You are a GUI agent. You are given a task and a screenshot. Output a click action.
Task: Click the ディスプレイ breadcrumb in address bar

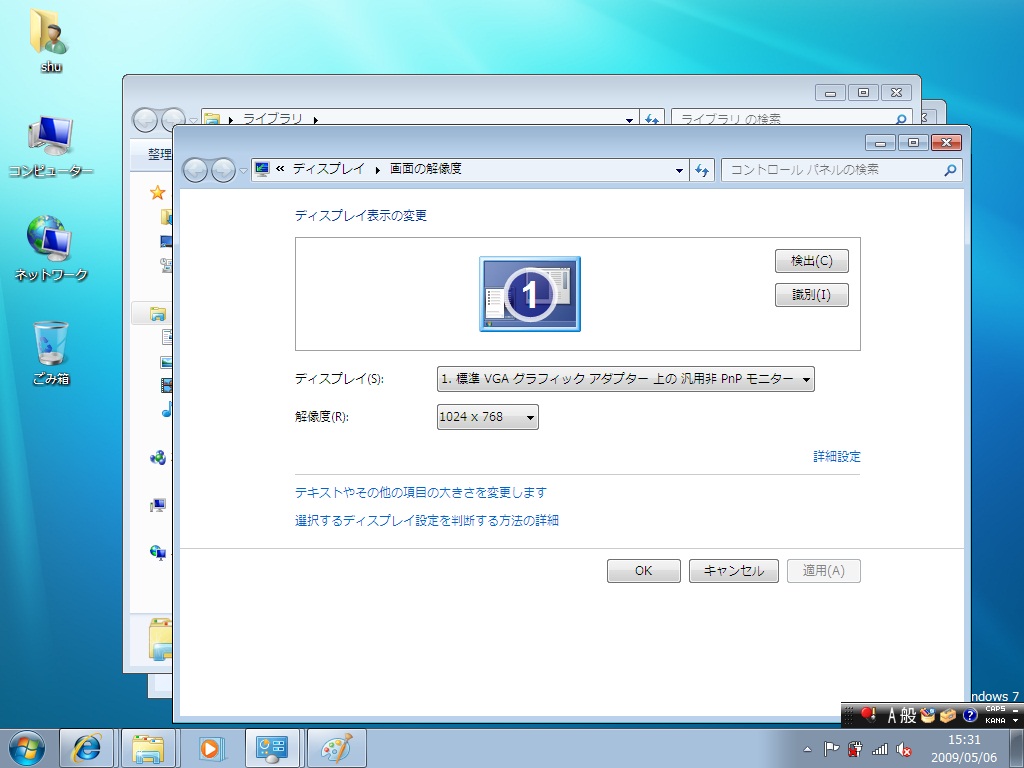tap(328, 169)
